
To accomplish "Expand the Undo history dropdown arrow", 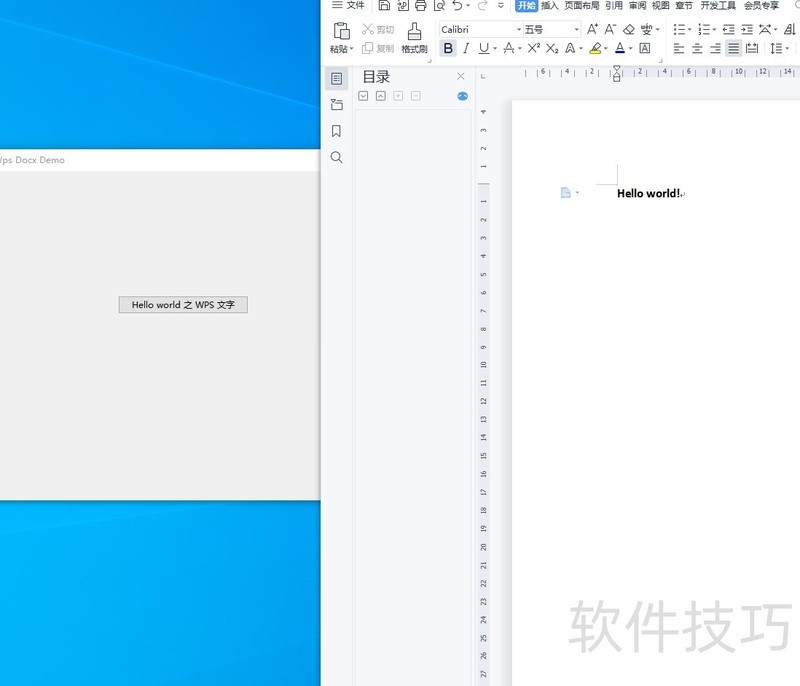I will 468,6.
